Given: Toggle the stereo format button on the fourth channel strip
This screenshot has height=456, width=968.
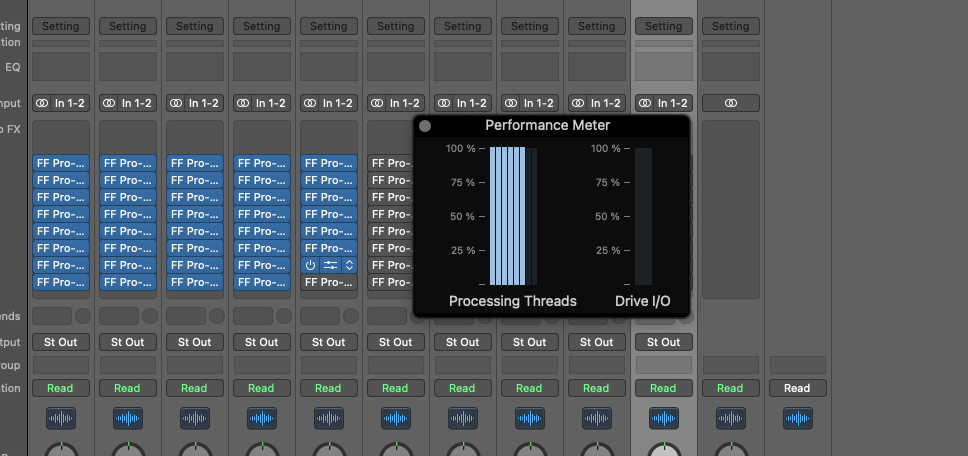Looking at the screenshot, I should 243,103.
